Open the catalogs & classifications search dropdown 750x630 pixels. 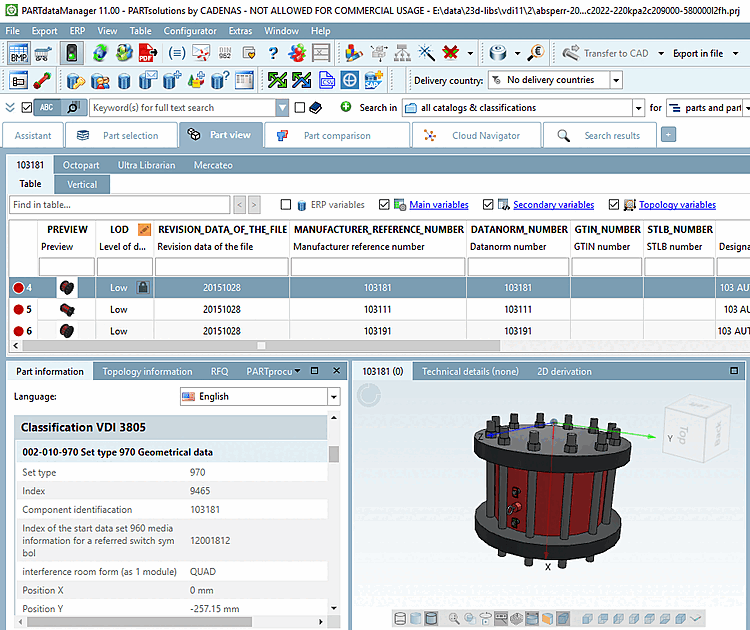click(638, 108)
